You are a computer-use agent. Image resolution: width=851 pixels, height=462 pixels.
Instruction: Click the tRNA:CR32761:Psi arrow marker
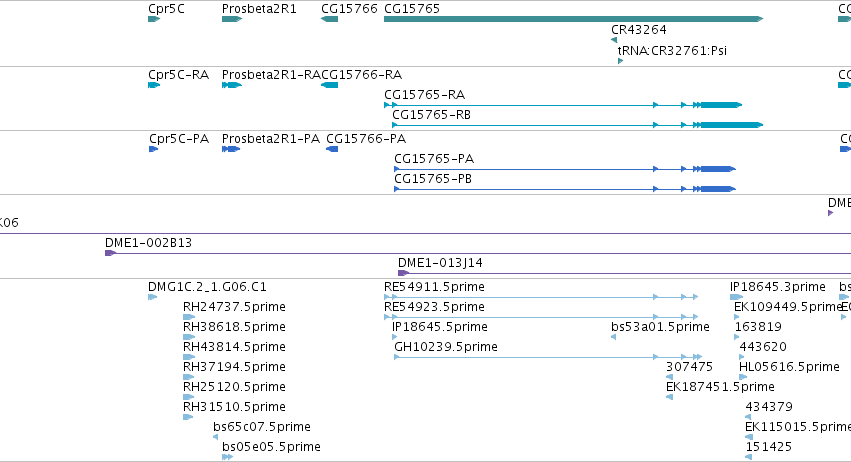pos(620,61)
